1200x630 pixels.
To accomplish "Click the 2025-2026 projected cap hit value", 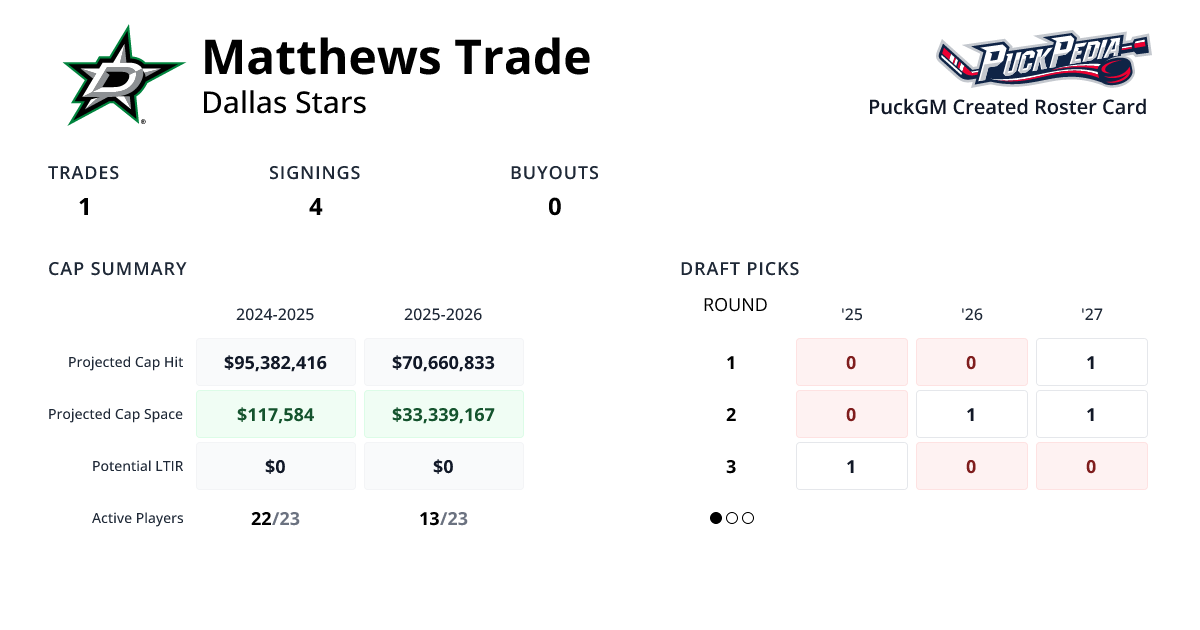I will point(444,362).
